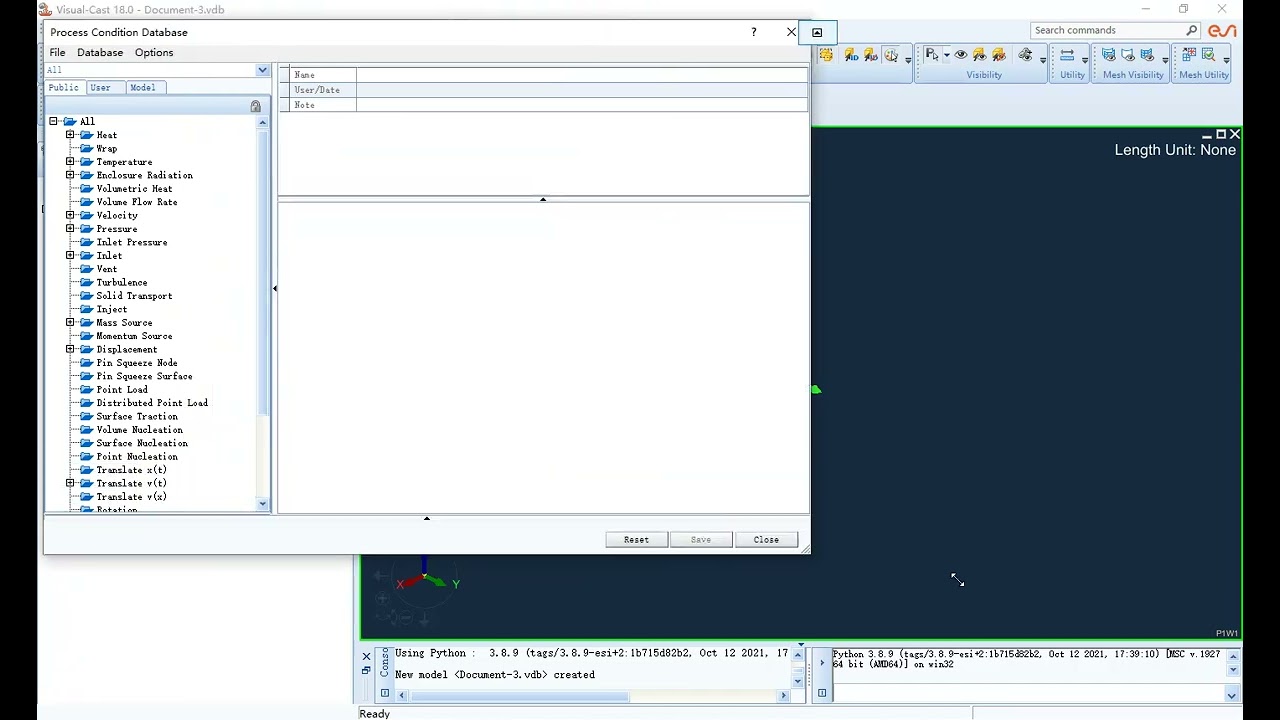Click the search magnifier icon in Search commands
Image resolution: width=1280 pixels, height=720 pixels.
(1191, 30)
